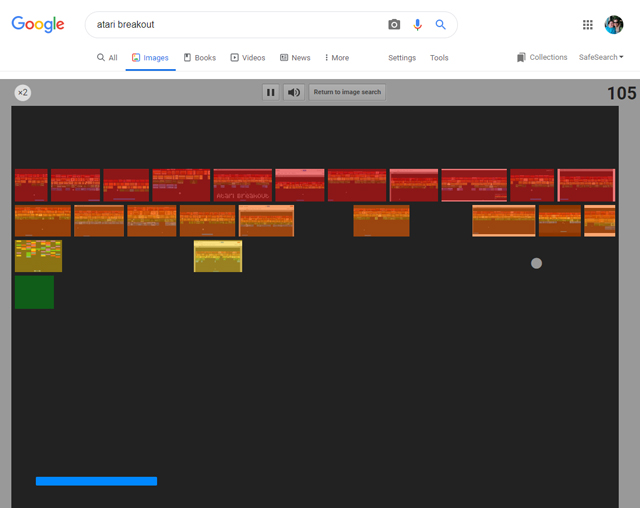Click the blue search magnifier button

pyautogui.click(x=440, y=24)
